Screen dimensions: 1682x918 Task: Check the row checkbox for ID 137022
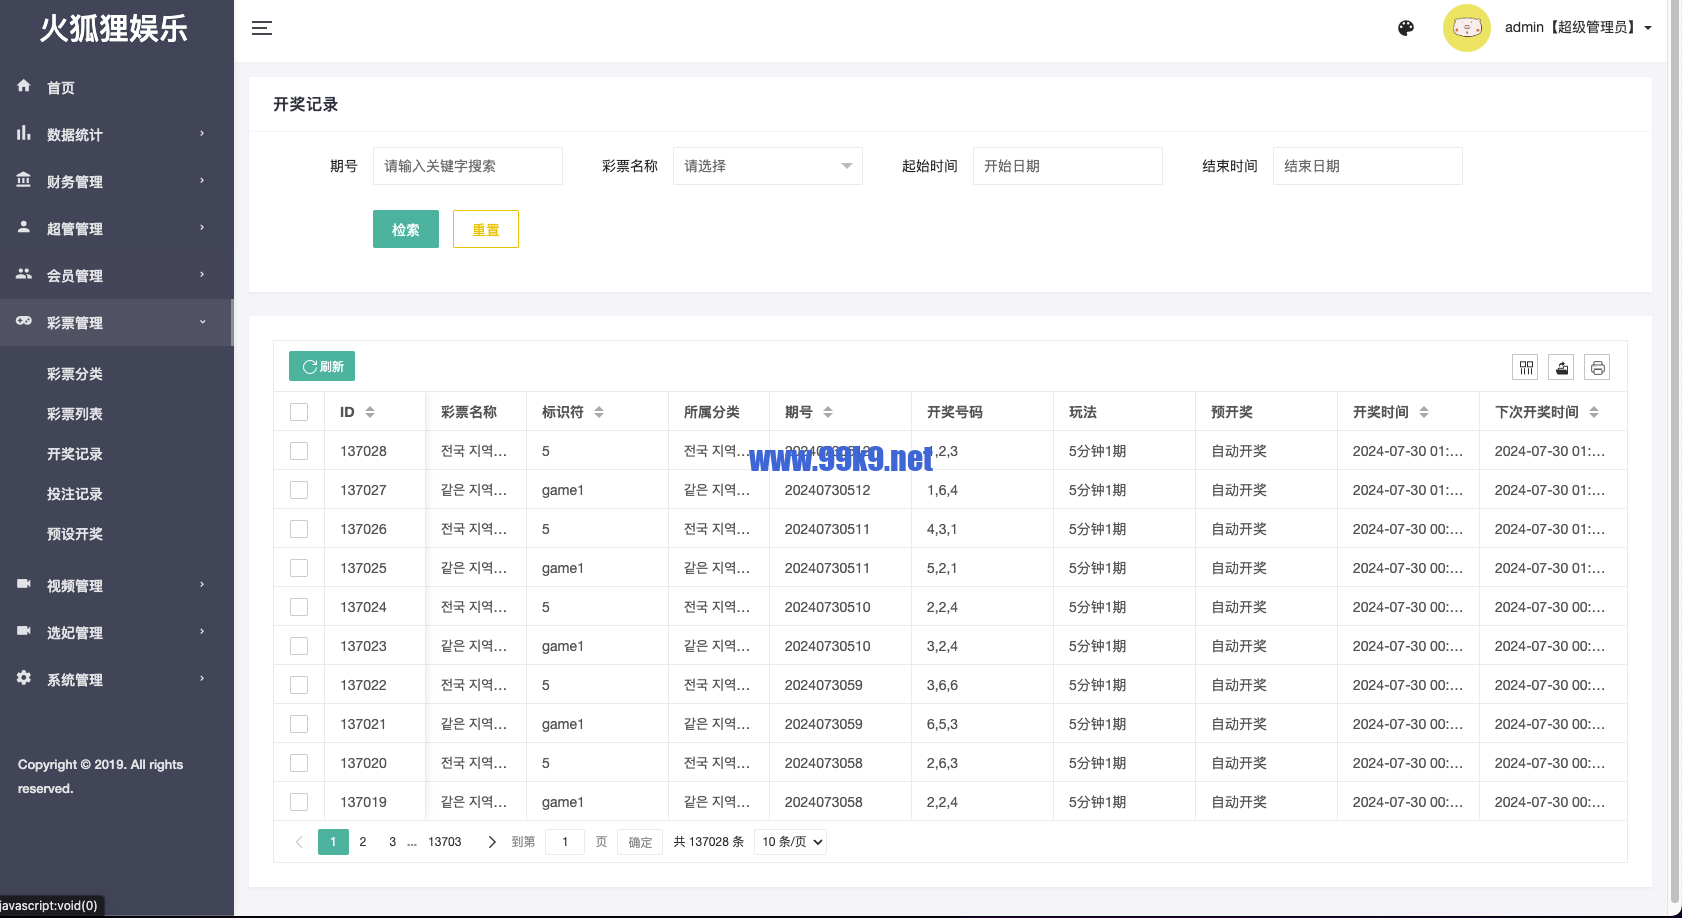click(299, 685)
